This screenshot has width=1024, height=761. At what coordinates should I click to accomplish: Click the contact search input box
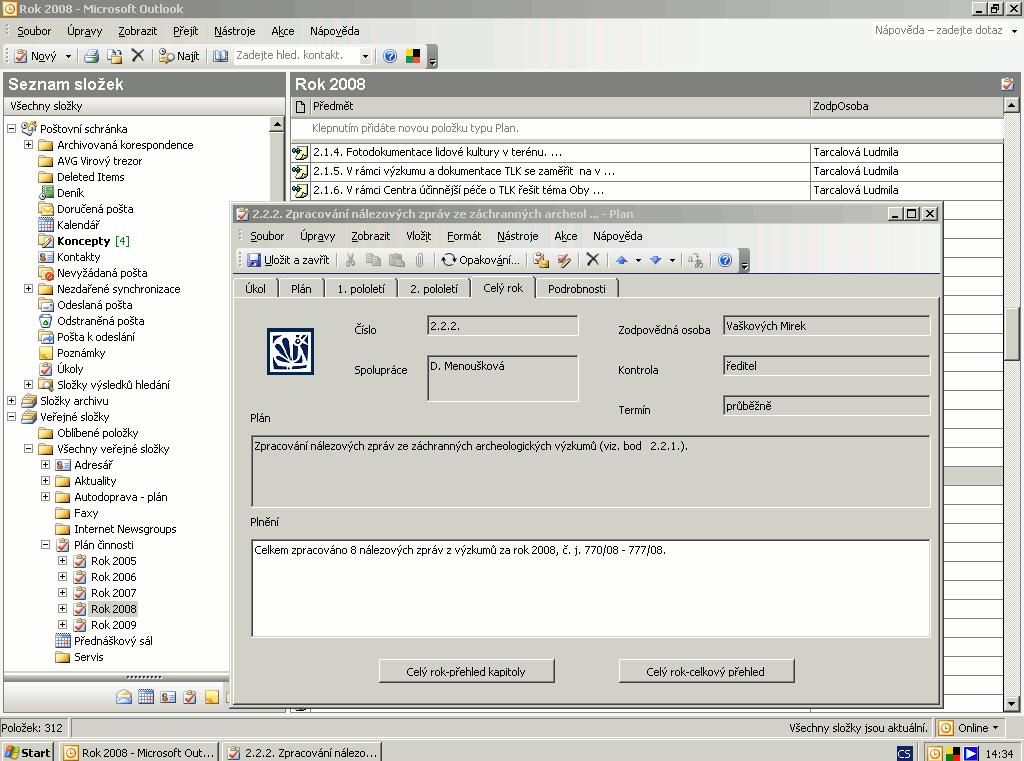pos(296,56)
